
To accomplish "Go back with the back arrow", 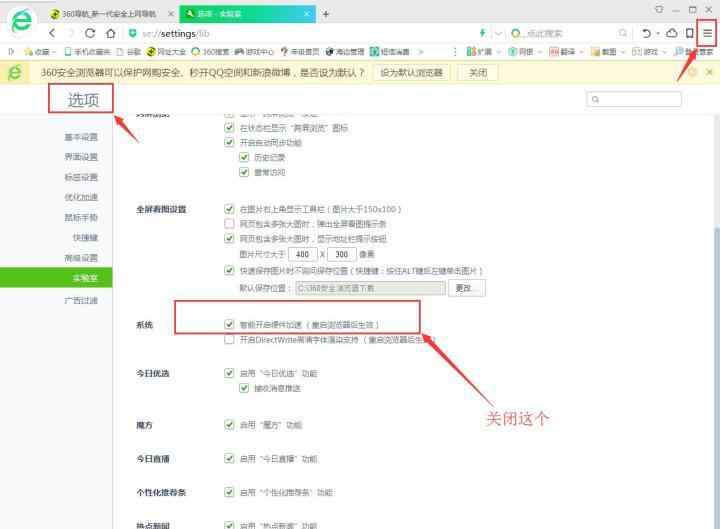I will 52,33.
